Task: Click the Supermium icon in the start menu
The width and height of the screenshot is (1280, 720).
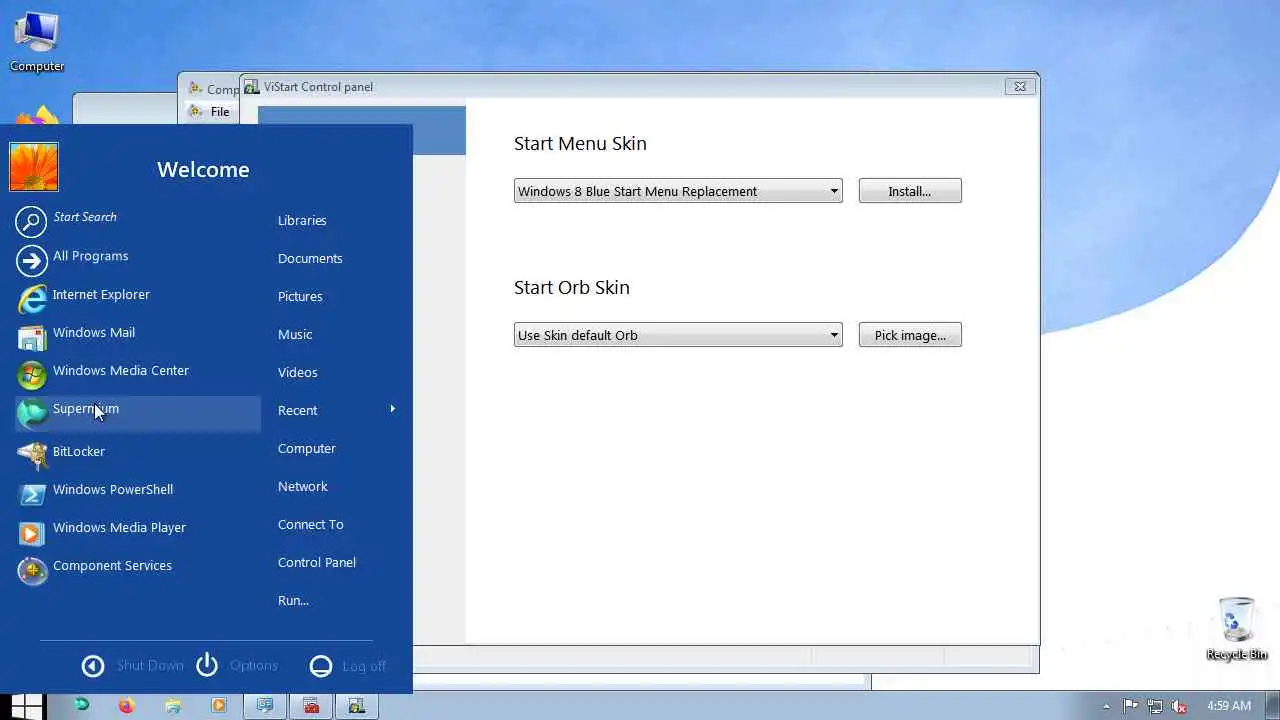Action: (32, 413)
